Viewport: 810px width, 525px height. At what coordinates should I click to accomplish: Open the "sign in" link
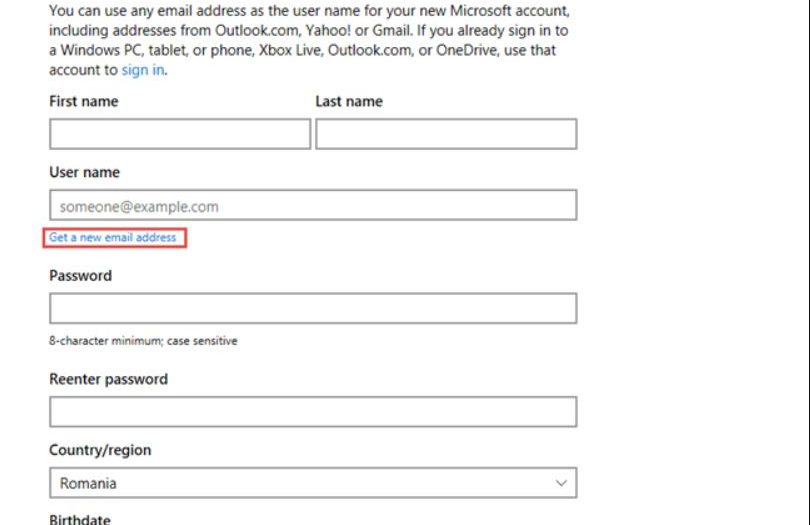click(x=143, y=70)
